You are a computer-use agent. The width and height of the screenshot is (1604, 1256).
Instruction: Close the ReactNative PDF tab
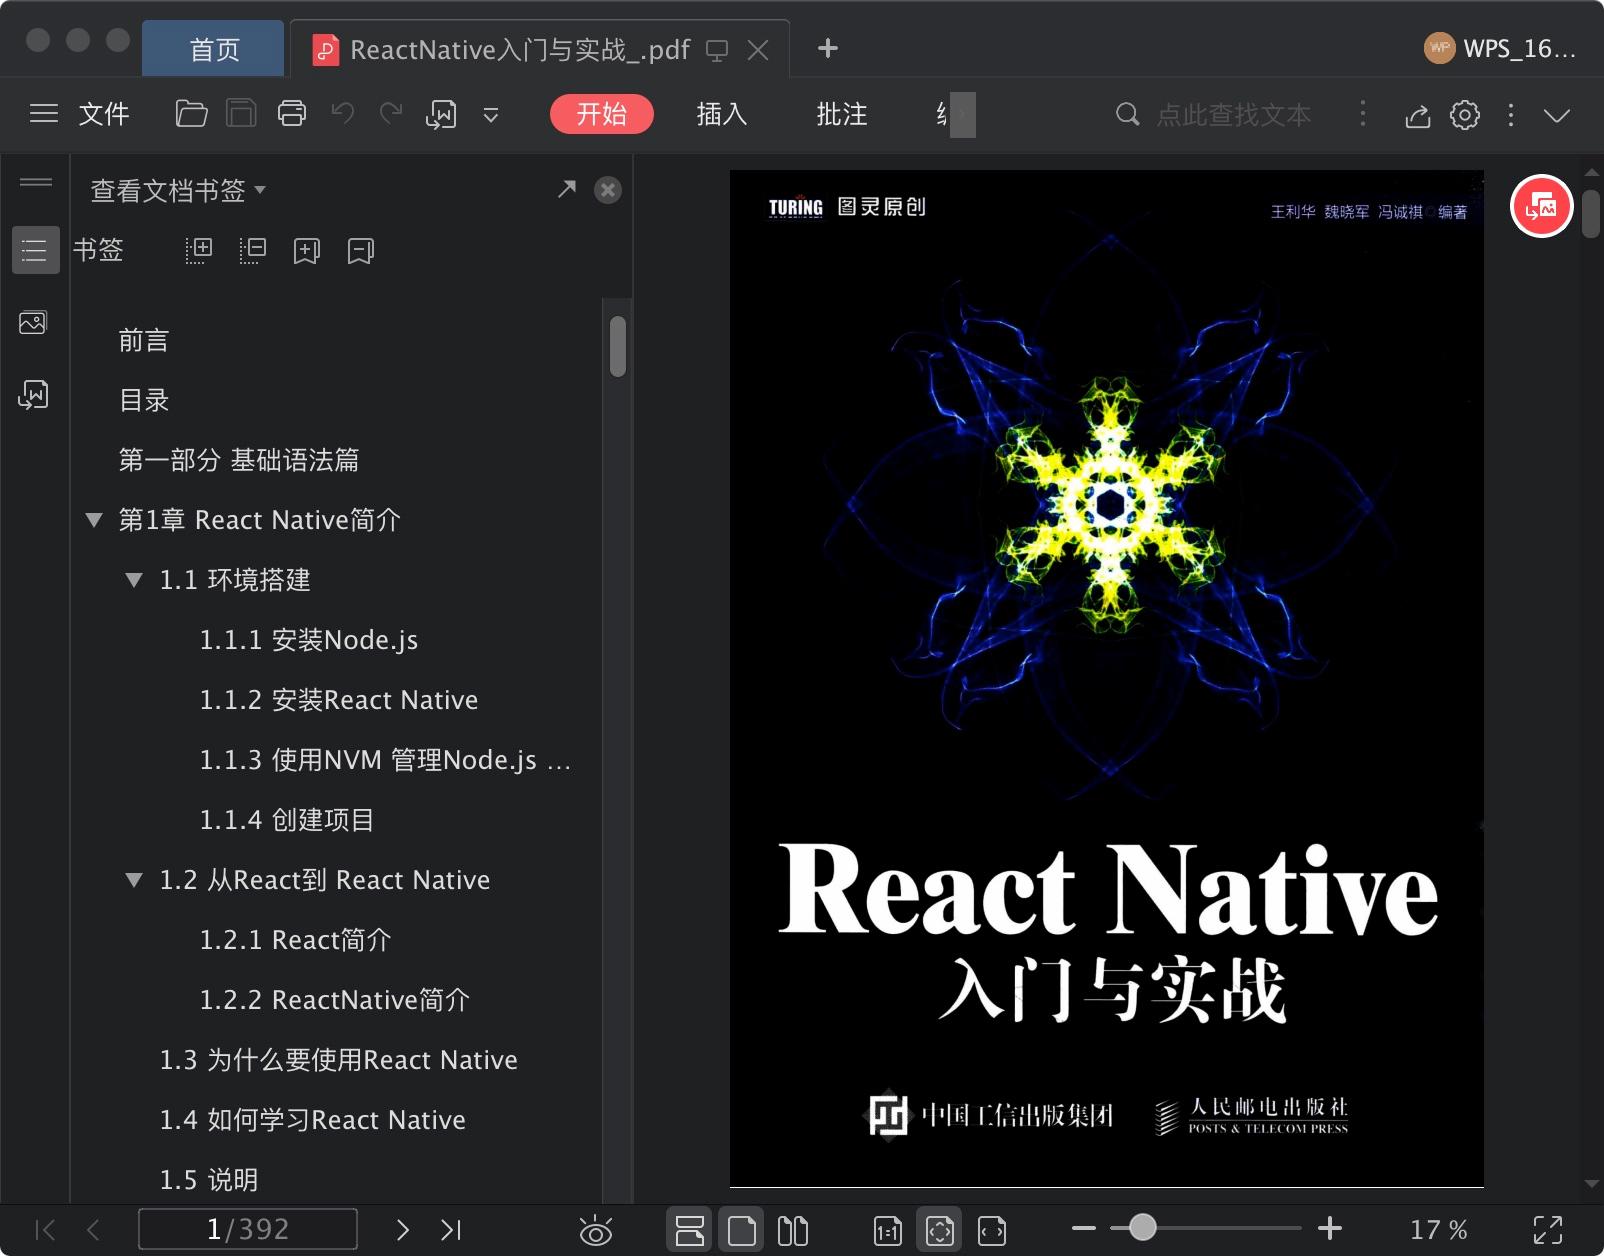pyautogui.click(x=759, y=50)
